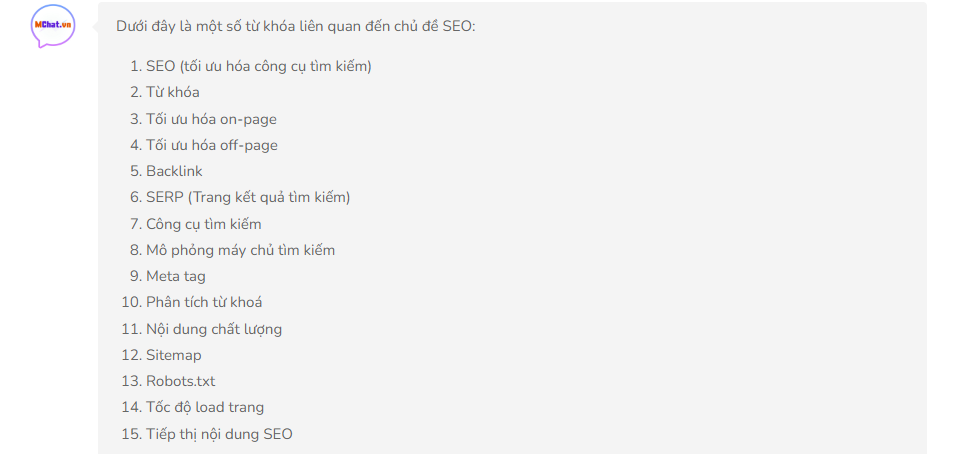Image resolution: width=955 pixels, height=454 pixels.
Task: Click the "Từ khóa" list entry
Action: 172,92
